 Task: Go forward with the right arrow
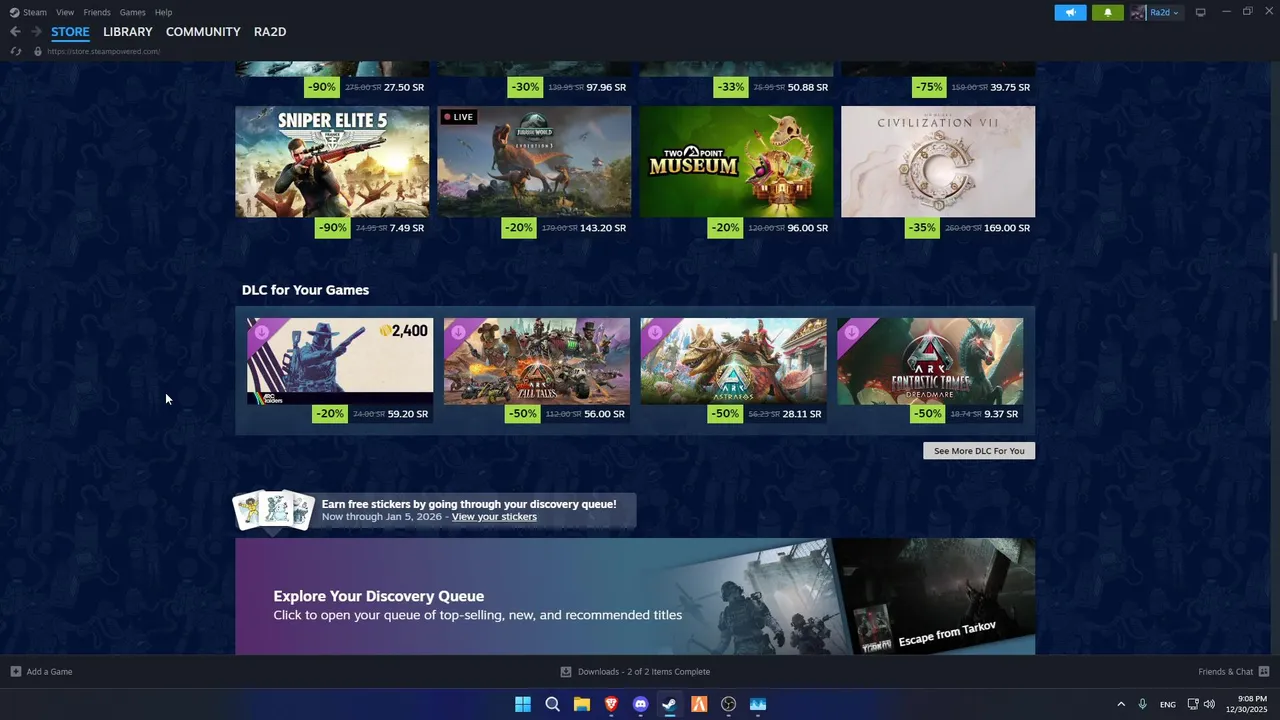click(36, 32)
